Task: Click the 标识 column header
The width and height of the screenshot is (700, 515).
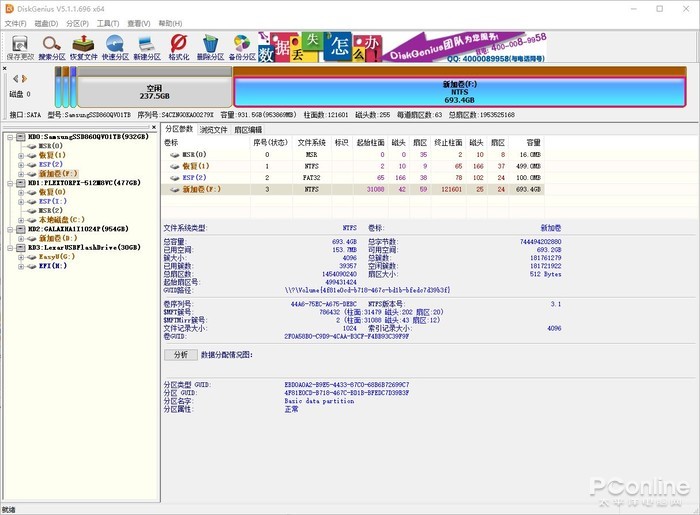Action: click(x=342, y=143)
